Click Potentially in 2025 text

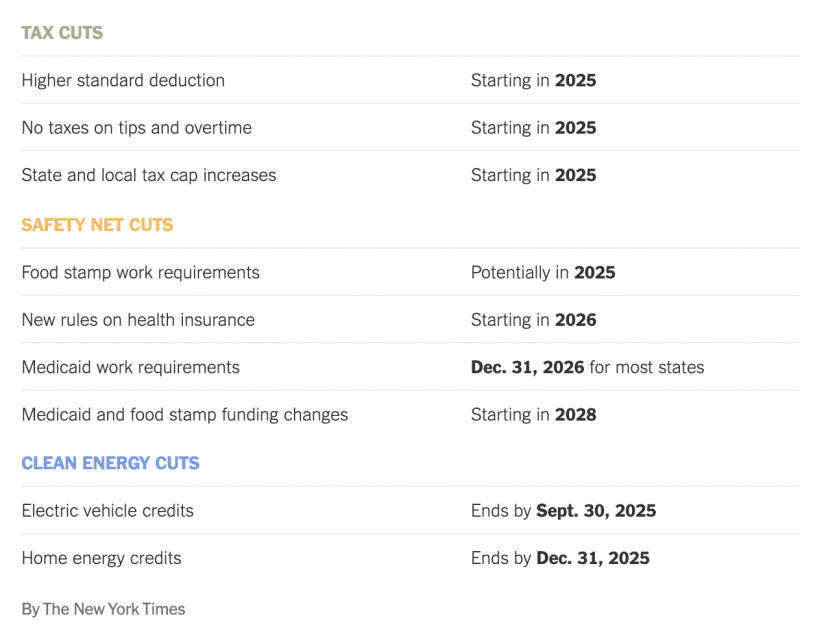pos(543,272)
